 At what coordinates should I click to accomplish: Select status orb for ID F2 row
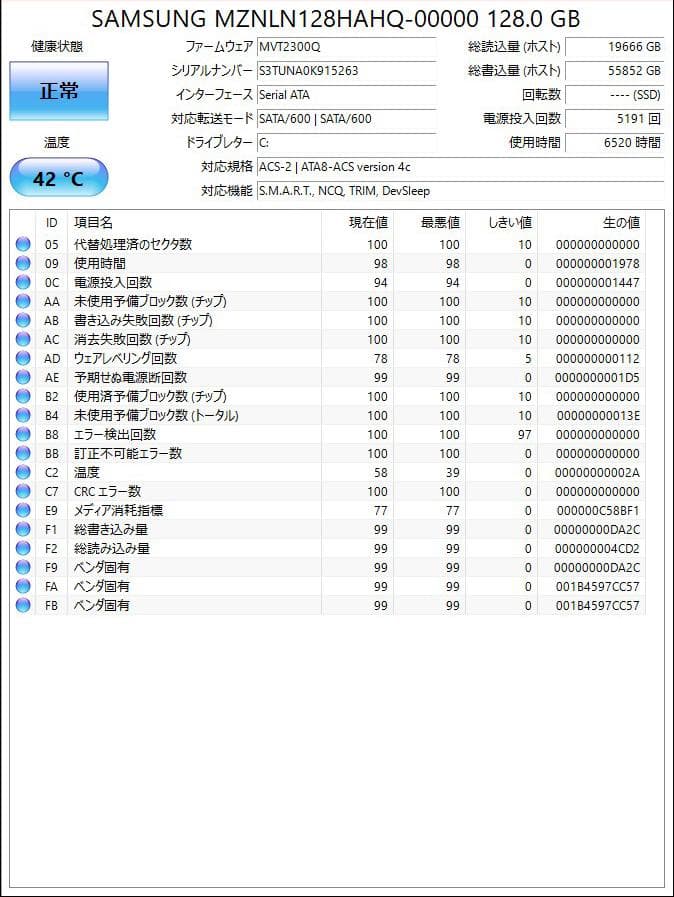pyautogui.click(x=23, y=548)
